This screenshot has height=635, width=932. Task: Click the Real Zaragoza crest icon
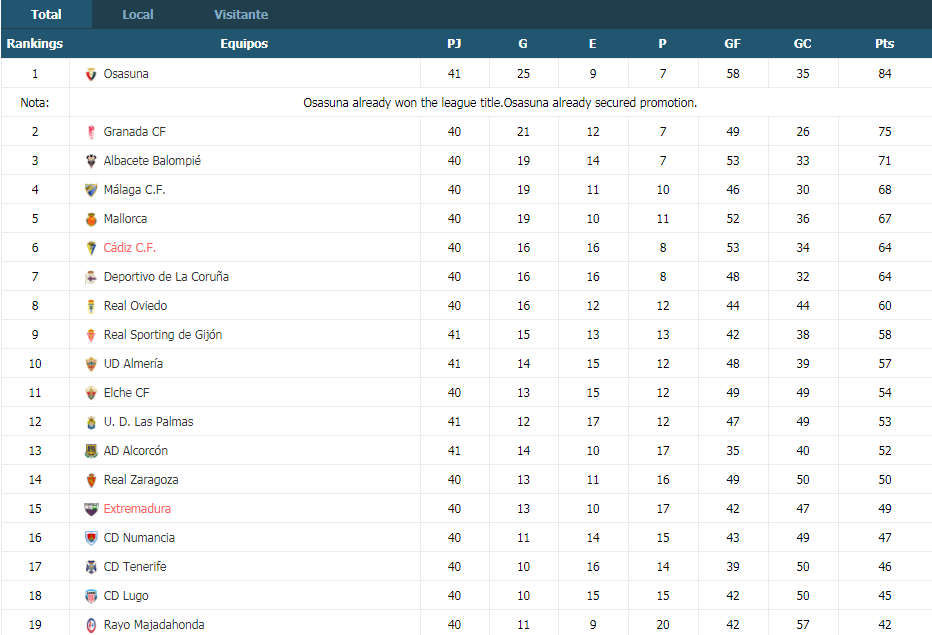coord(91,480)
